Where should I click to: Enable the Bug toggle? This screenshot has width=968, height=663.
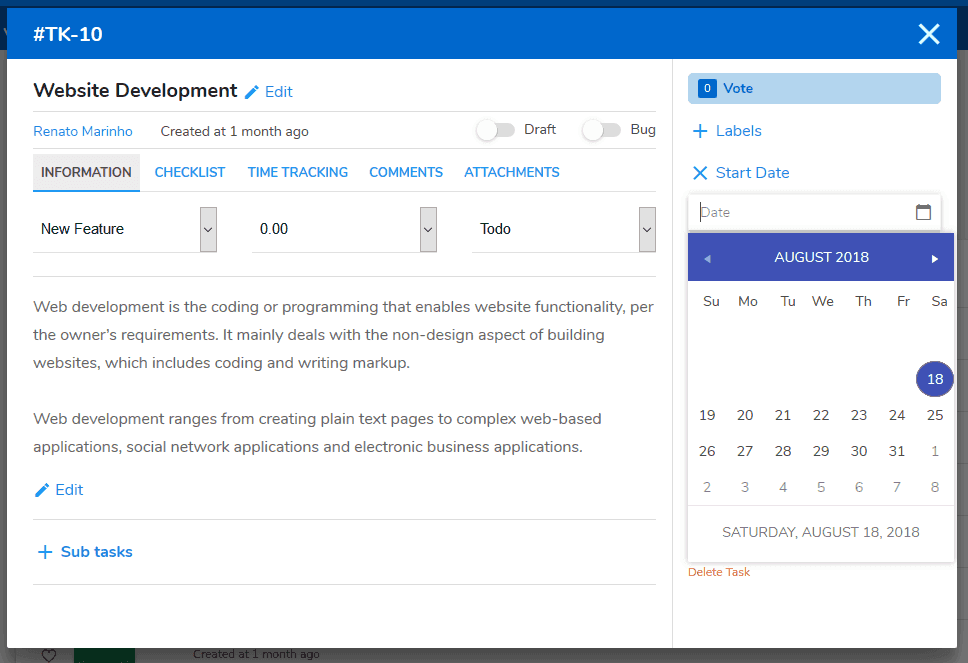point(601,130)
